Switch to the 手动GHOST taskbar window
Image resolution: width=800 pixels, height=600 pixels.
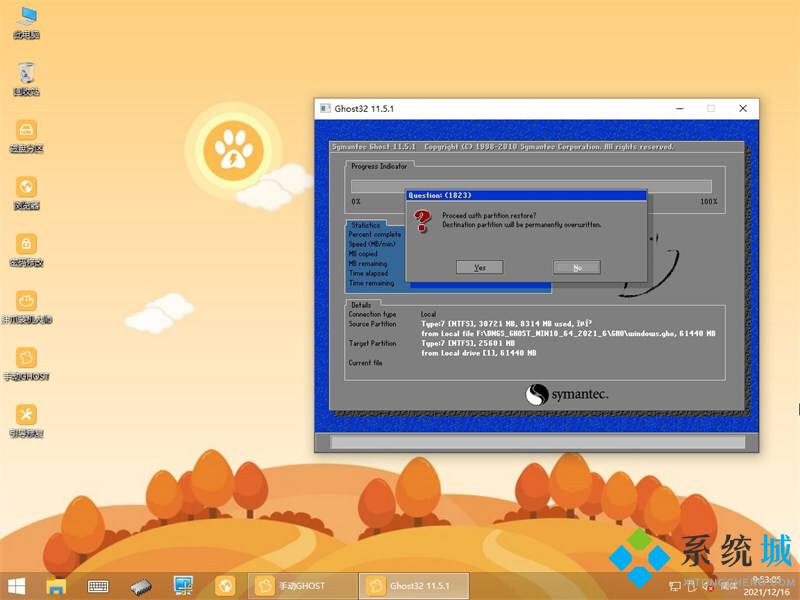(x=302, y=586)
